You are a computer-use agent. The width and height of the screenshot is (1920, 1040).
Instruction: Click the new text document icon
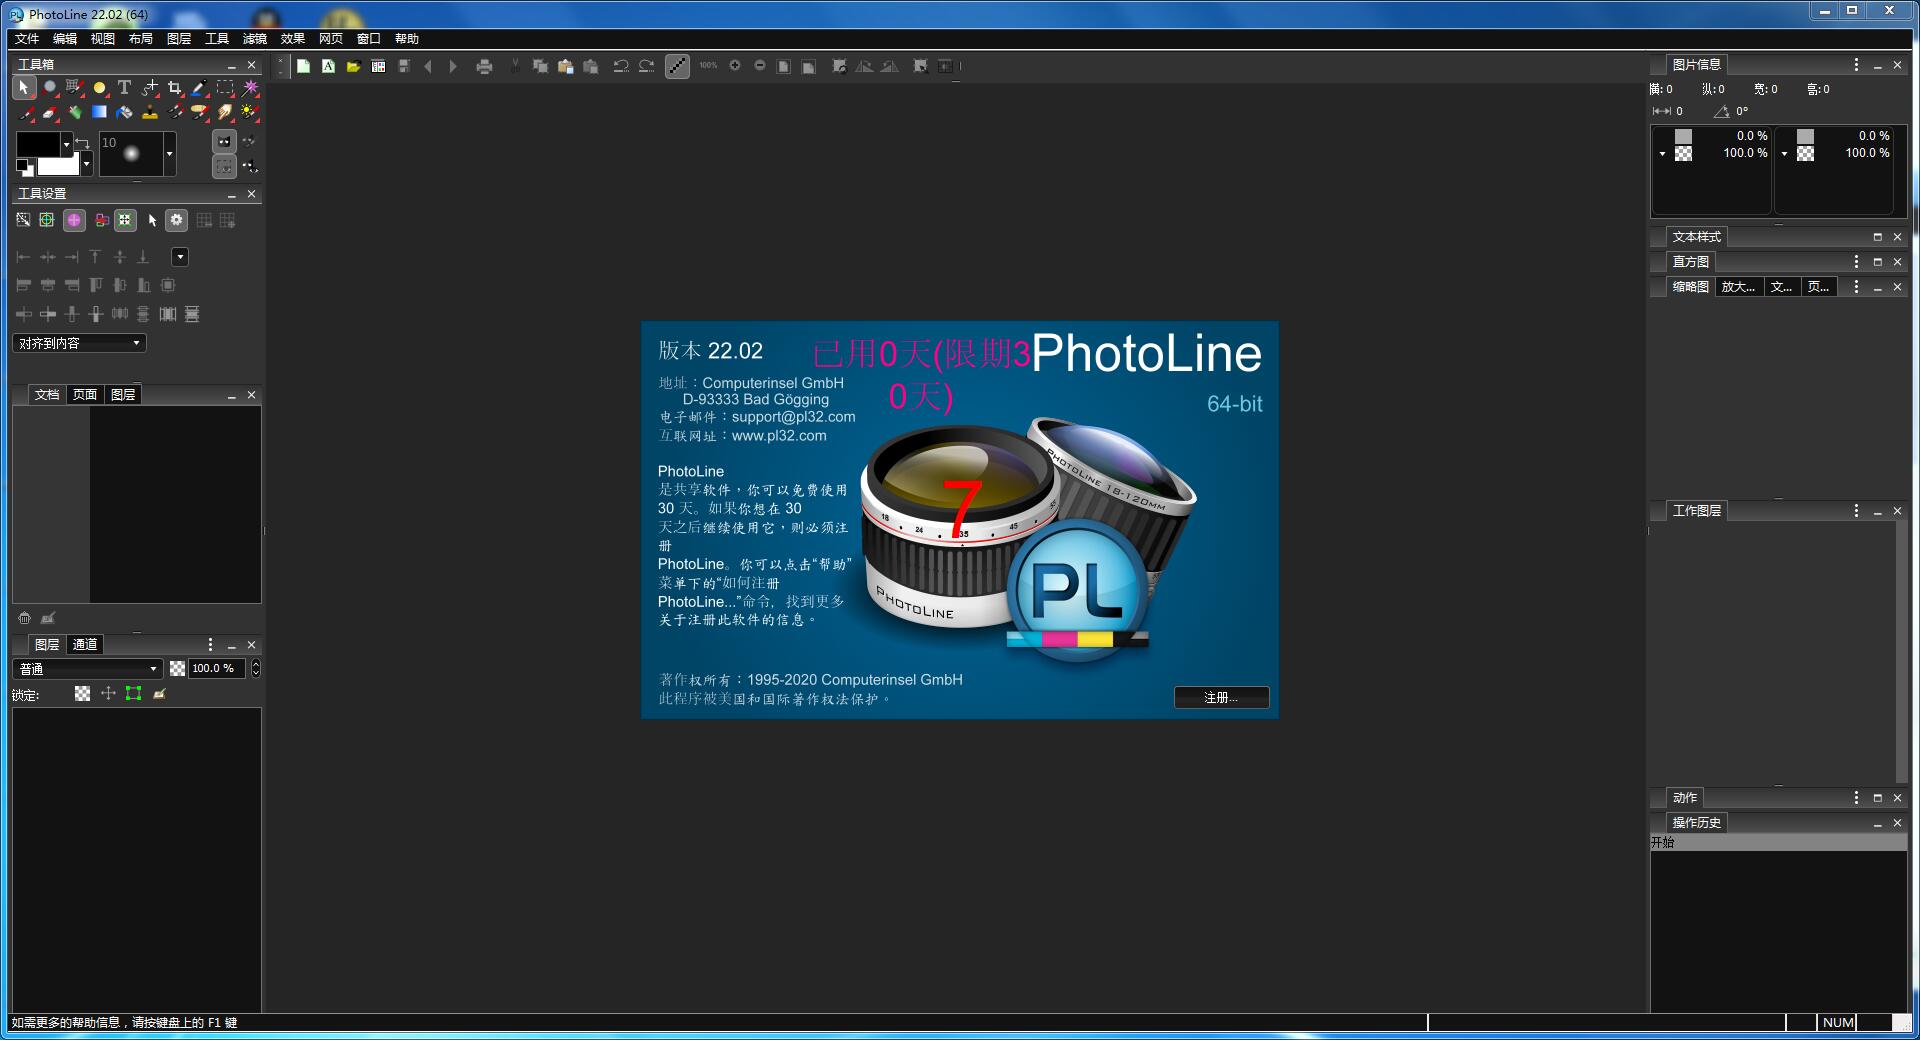[x=328, y=66]
